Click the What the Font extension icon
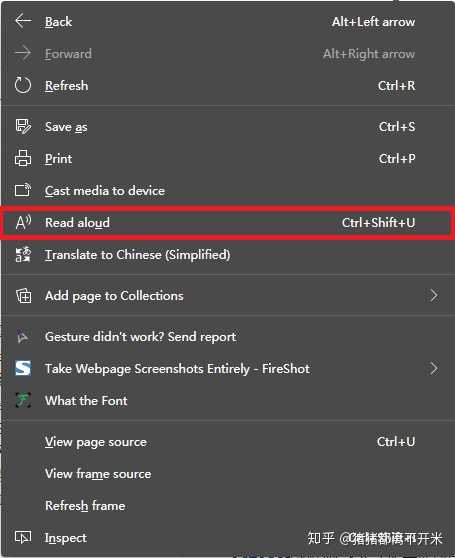The image size is (455, 558). 23,400
